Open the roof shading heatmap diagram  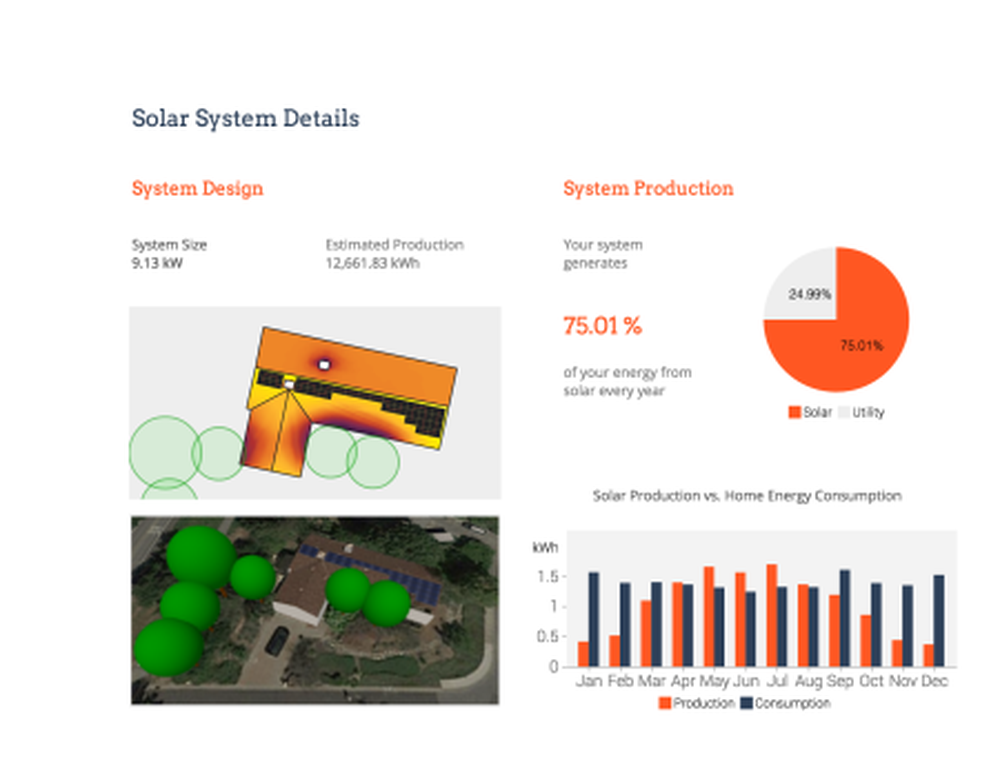pos(315,403)
